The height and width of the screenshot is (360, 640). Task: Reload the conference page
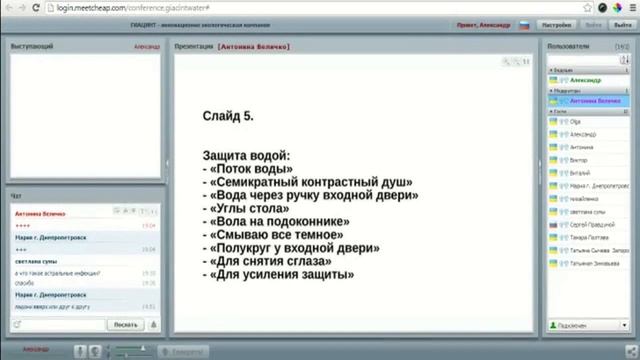pos(36,8)
